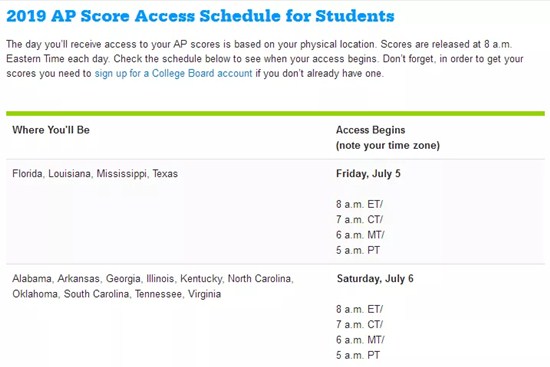Click the 5 a.m. PT entry under Friday
550x367 pixels.
coord(358,250)
